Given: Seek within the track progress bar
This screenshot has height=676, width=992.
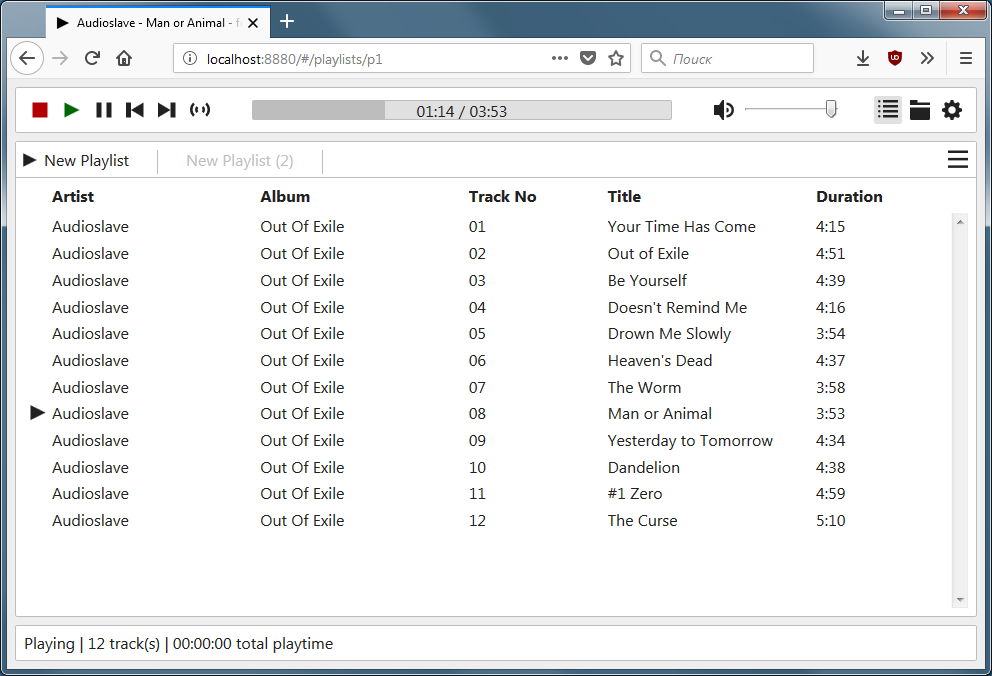Looking at the screenshot, I should (461, 110).
